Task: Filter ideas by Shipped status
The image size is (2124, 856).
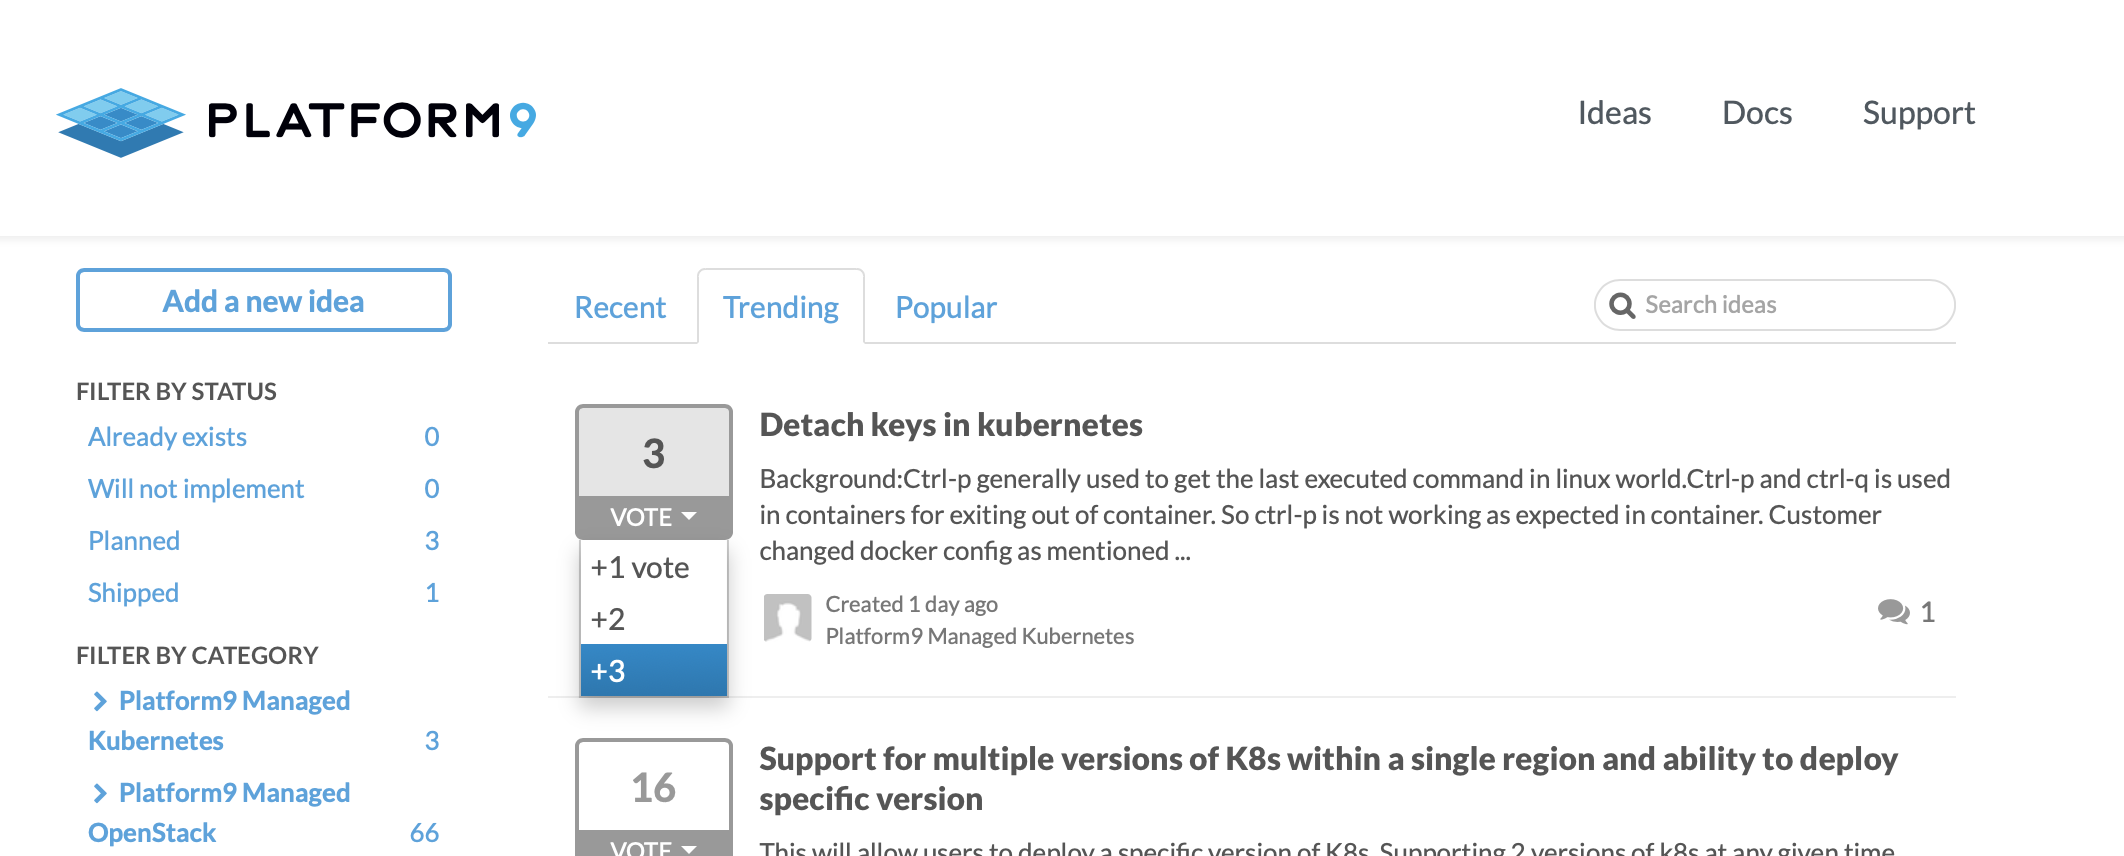Action: (x=133, y=593)
